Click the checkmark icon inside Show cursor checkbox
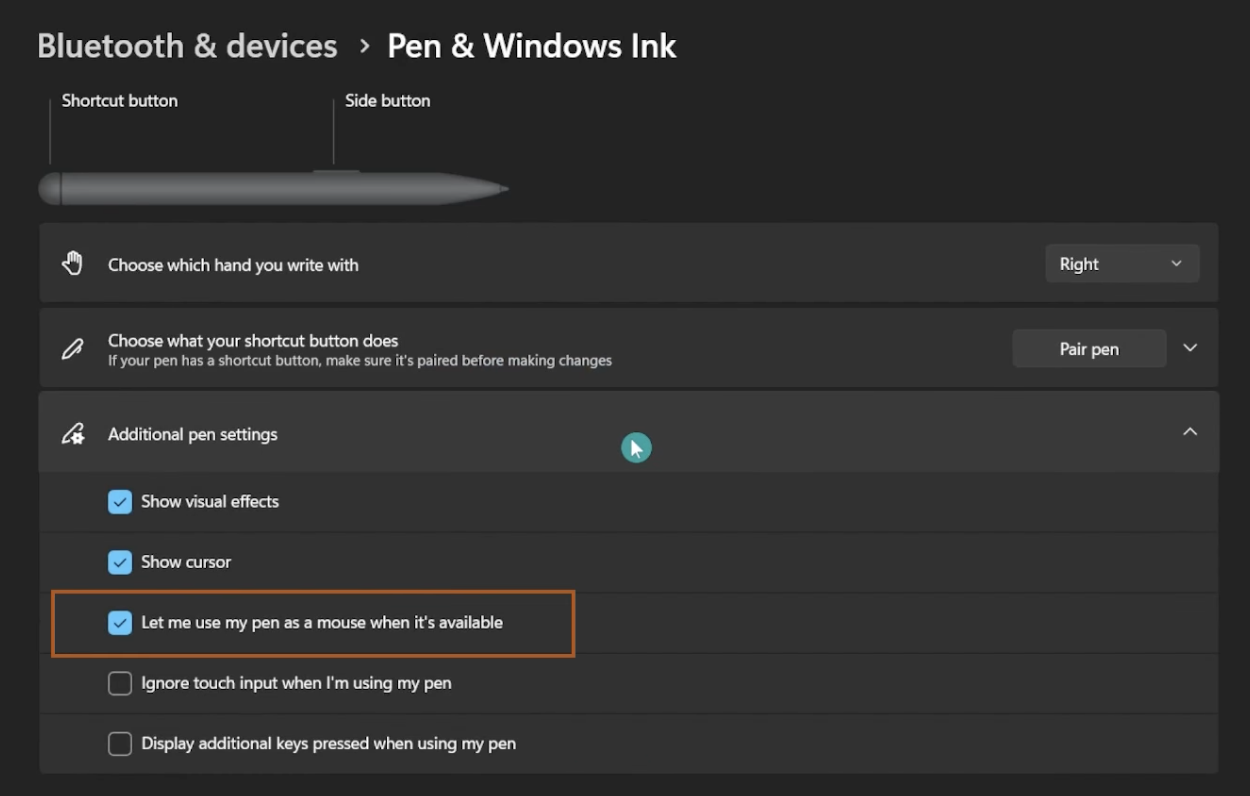Image resolution: width=1250 pixels, height=796 pixels. (x=120, y=562)
